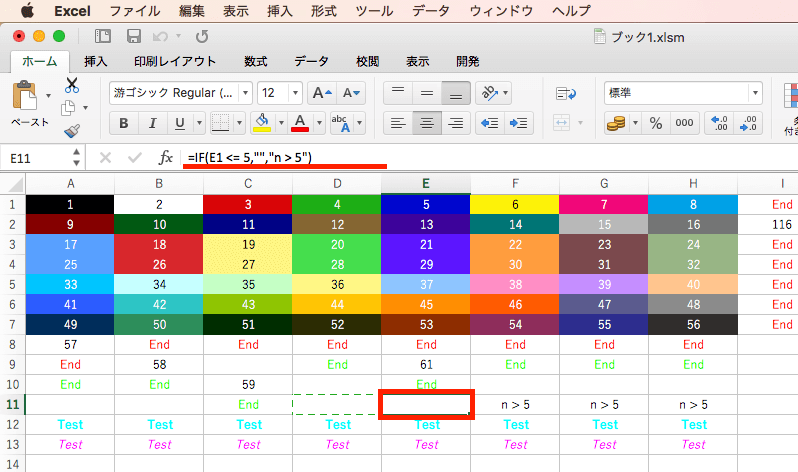The height and width of the screenshot is (472, 798).
Task: Toggle Bold formatting
Action: 124,123
